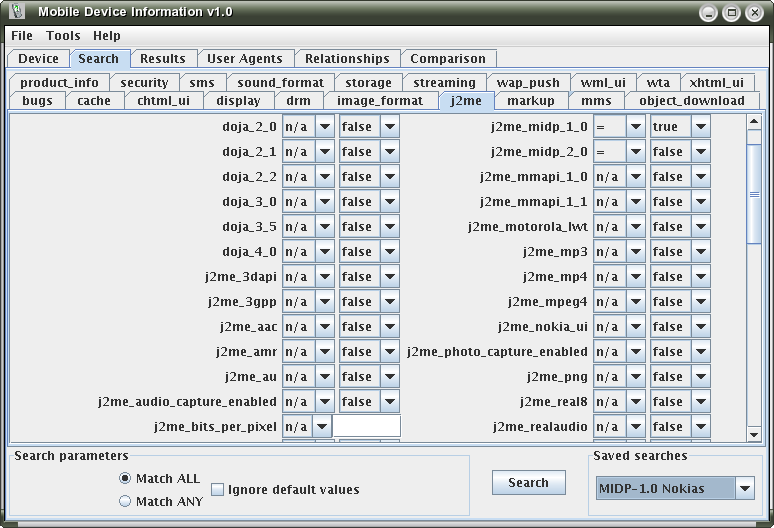This screenshot has width=774, height=528.
Task: Click the j2me_bits_per_pixel value text field
Action: pyautogui.click(x=367, y=427)
